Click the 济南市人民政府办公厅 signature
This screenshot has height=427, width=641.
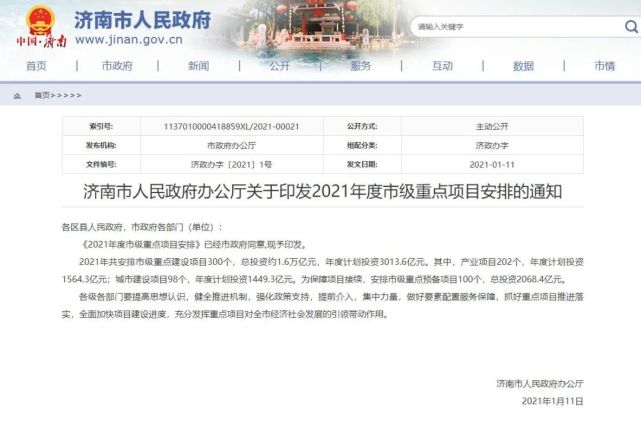pyautogui.click(x=540, y=384)
